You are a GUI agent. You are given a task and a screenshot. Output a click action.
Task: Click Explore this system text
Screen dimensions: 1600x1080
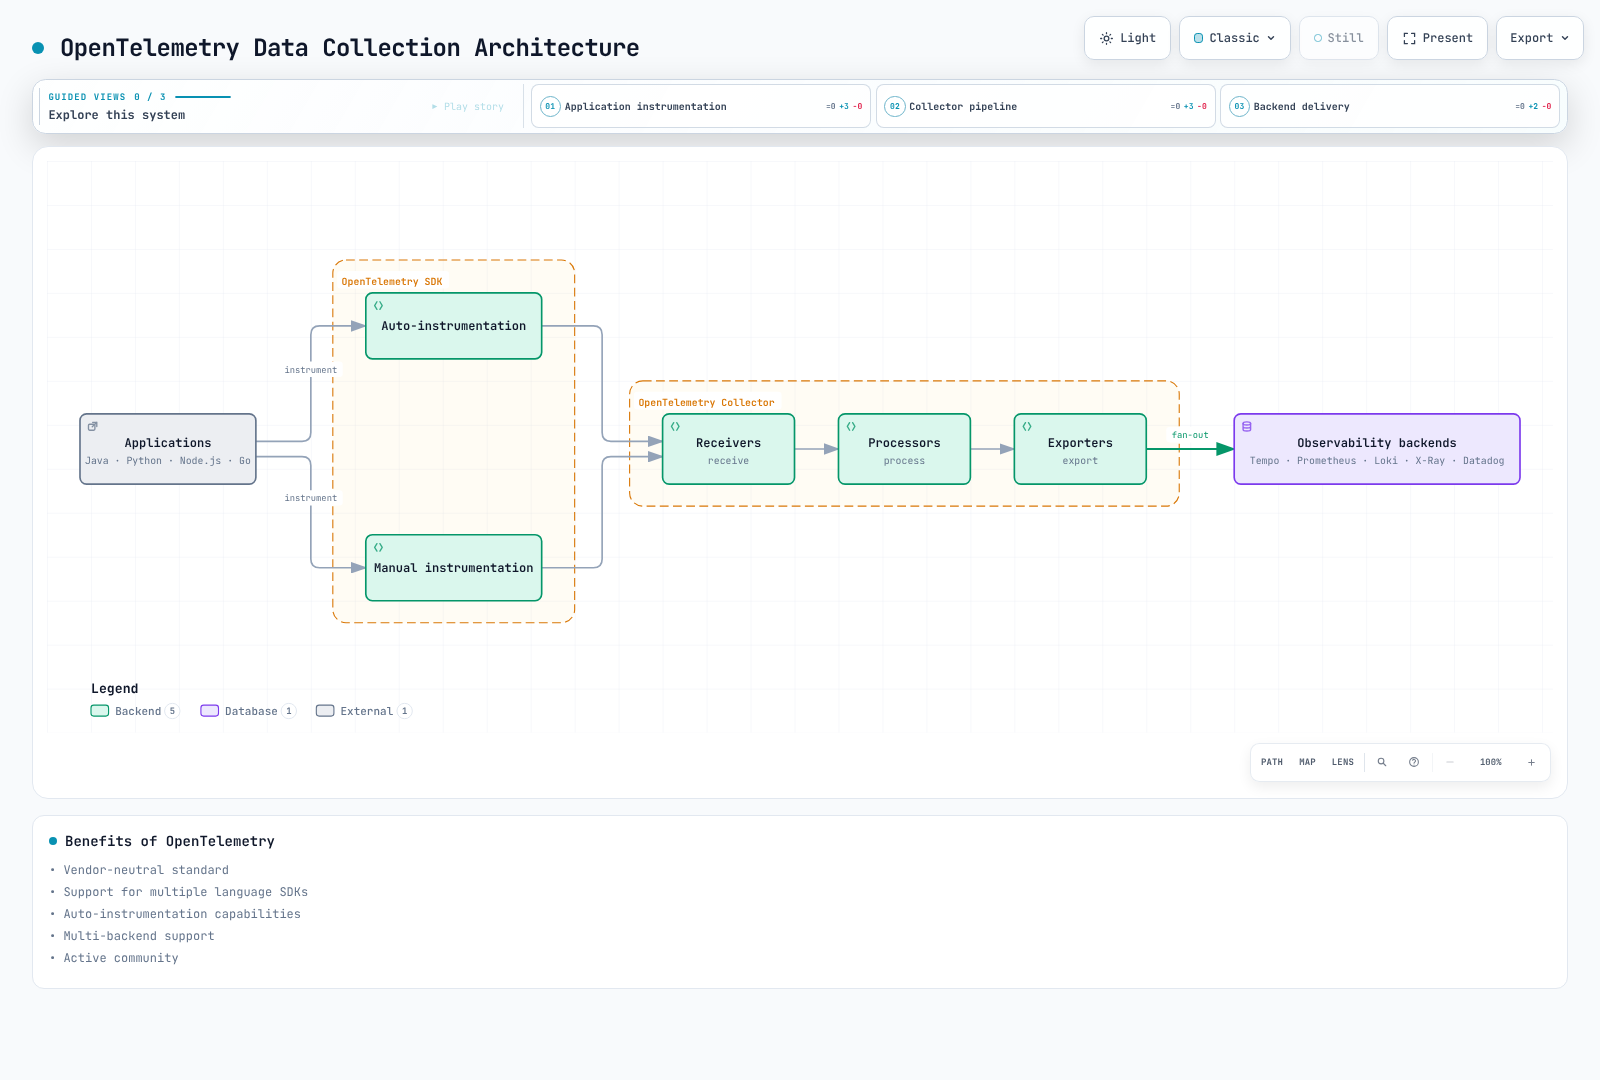(117, 115)
